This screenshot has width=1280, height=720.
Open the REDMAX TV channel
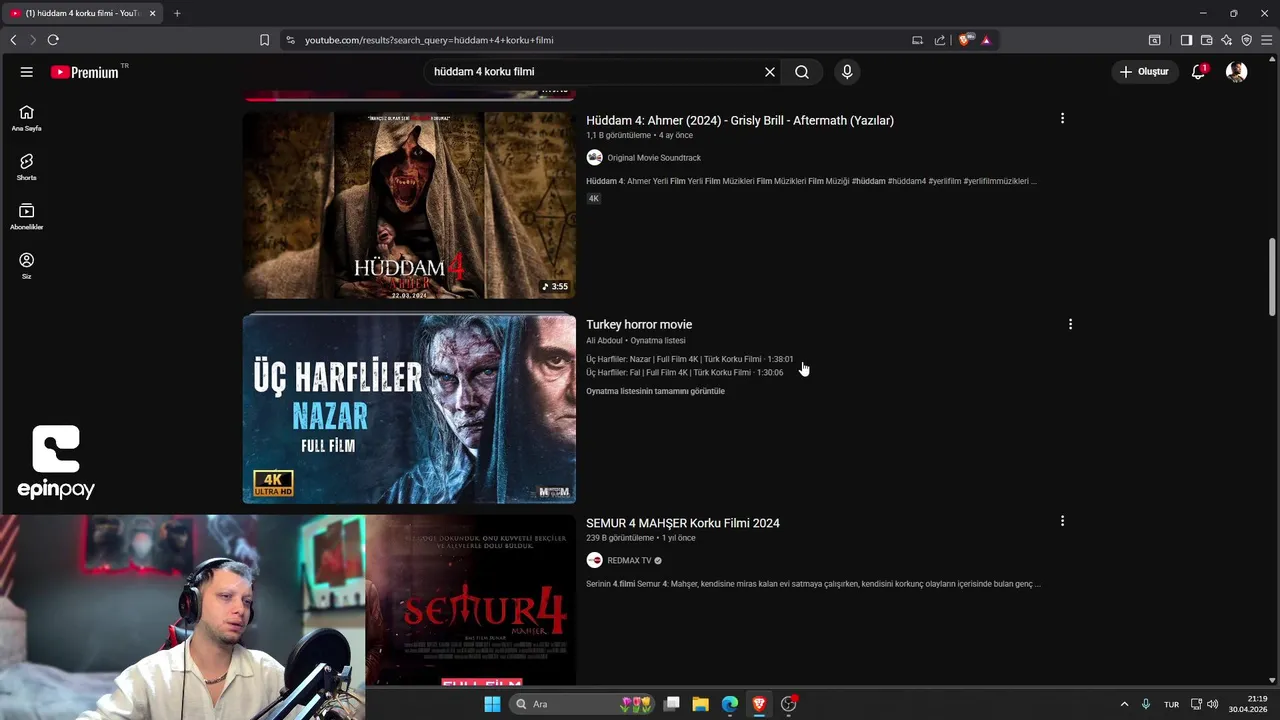coord(629,561)
